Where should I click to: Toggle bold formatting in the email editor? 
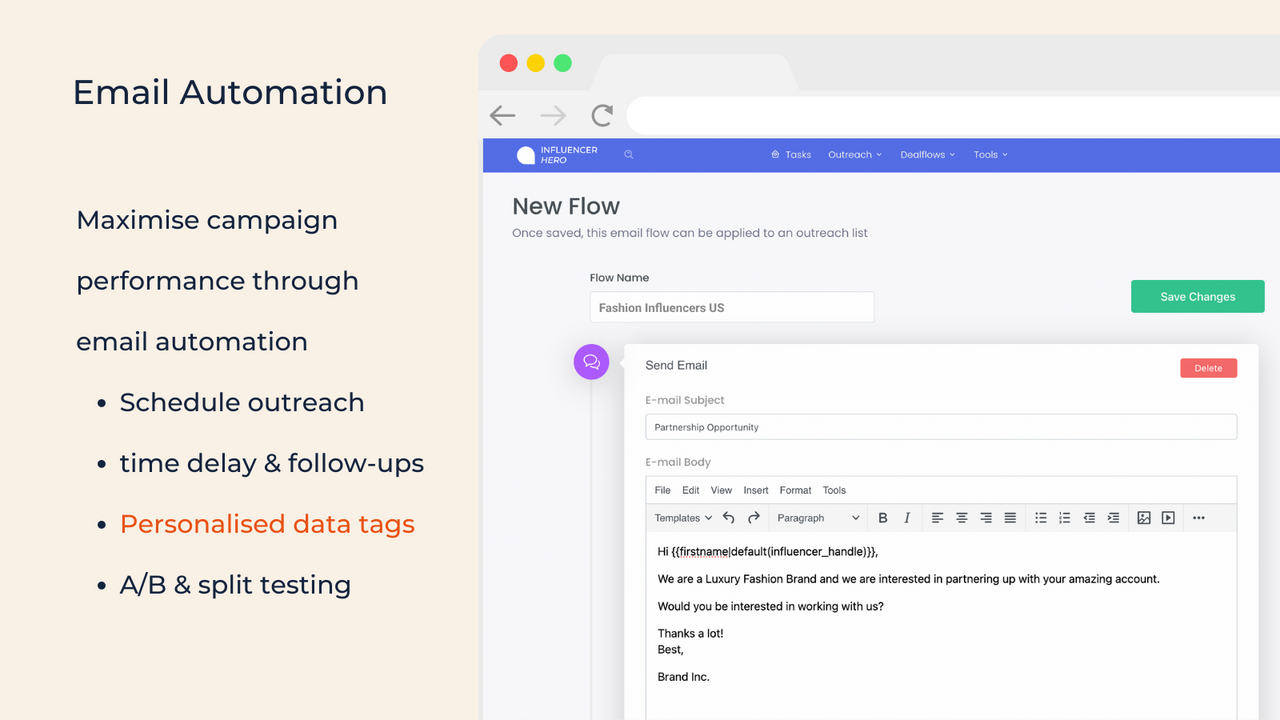pos(883,517)
